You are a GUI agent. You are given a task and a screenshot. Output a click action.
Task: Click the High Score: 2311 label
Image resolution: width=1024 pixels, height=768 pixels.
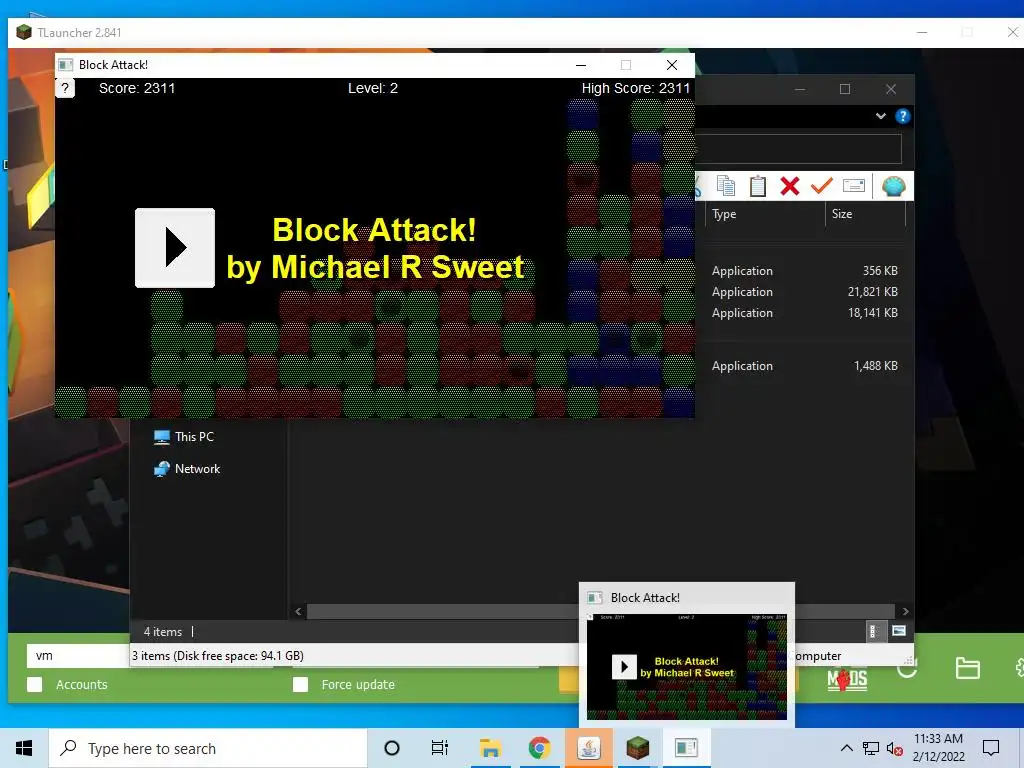pyautogui.click(x=636, y=88)
